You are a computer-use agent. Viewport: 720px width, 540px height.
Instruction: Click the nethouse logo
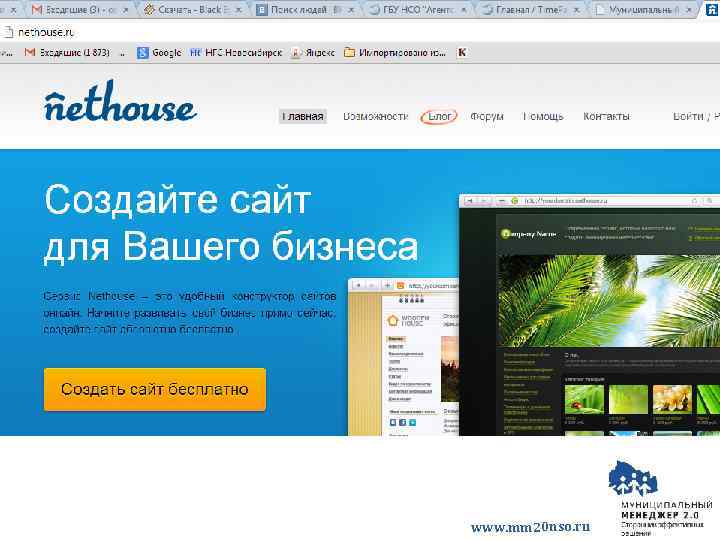(x=120, y=101)
